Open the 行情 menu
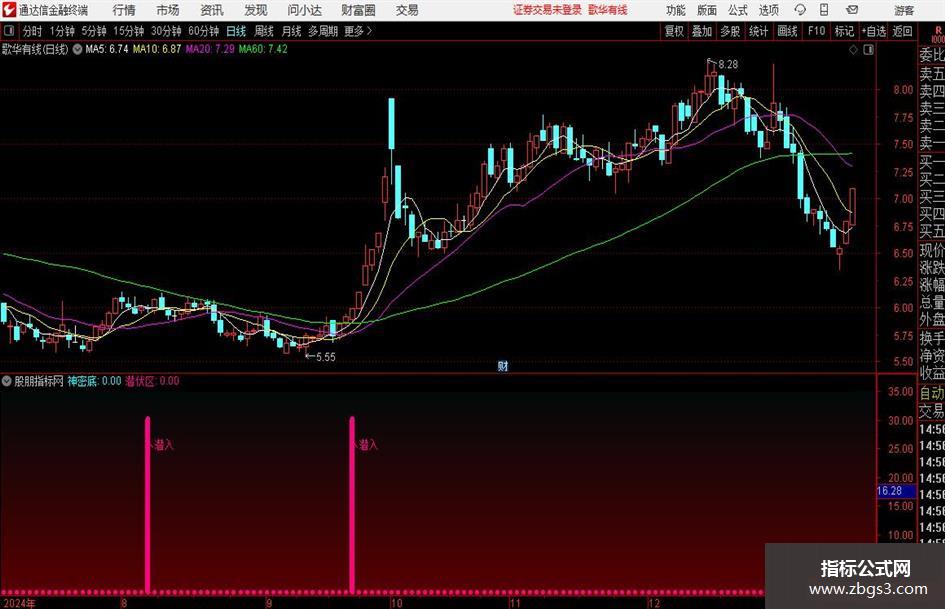The image size is (945, 609). 124,10
